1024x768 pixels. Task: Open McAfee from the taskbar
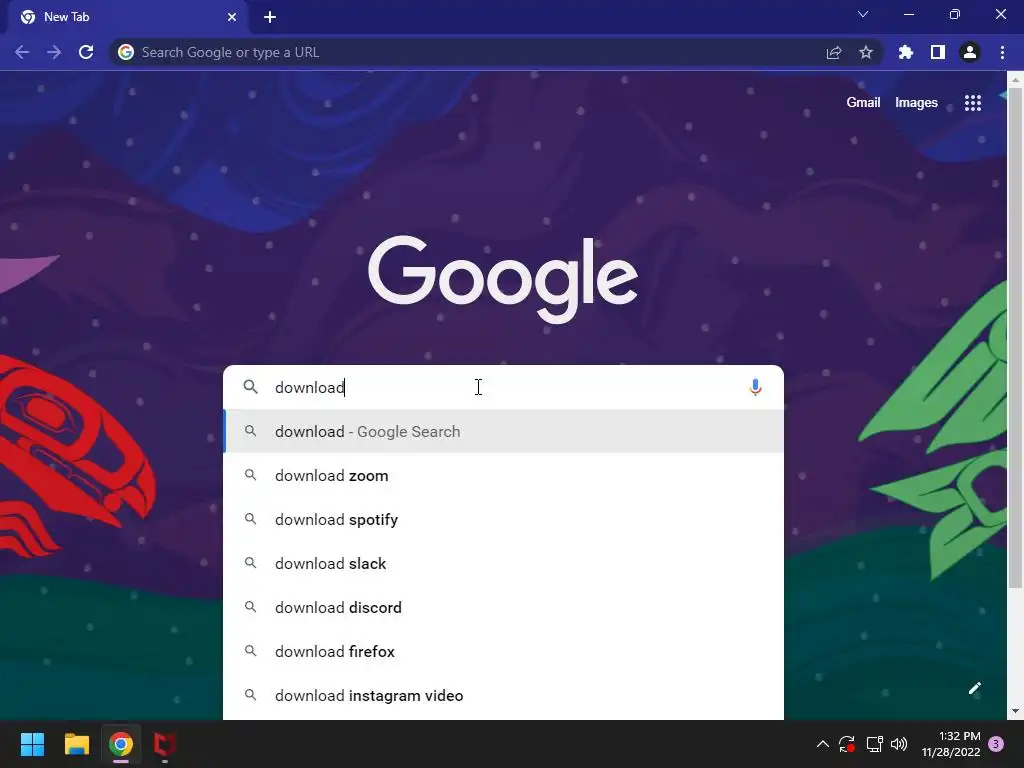coord(165,744)
